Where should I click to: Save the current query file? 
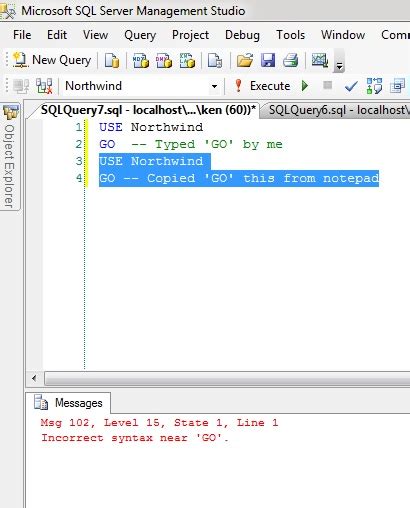point(268,61)
